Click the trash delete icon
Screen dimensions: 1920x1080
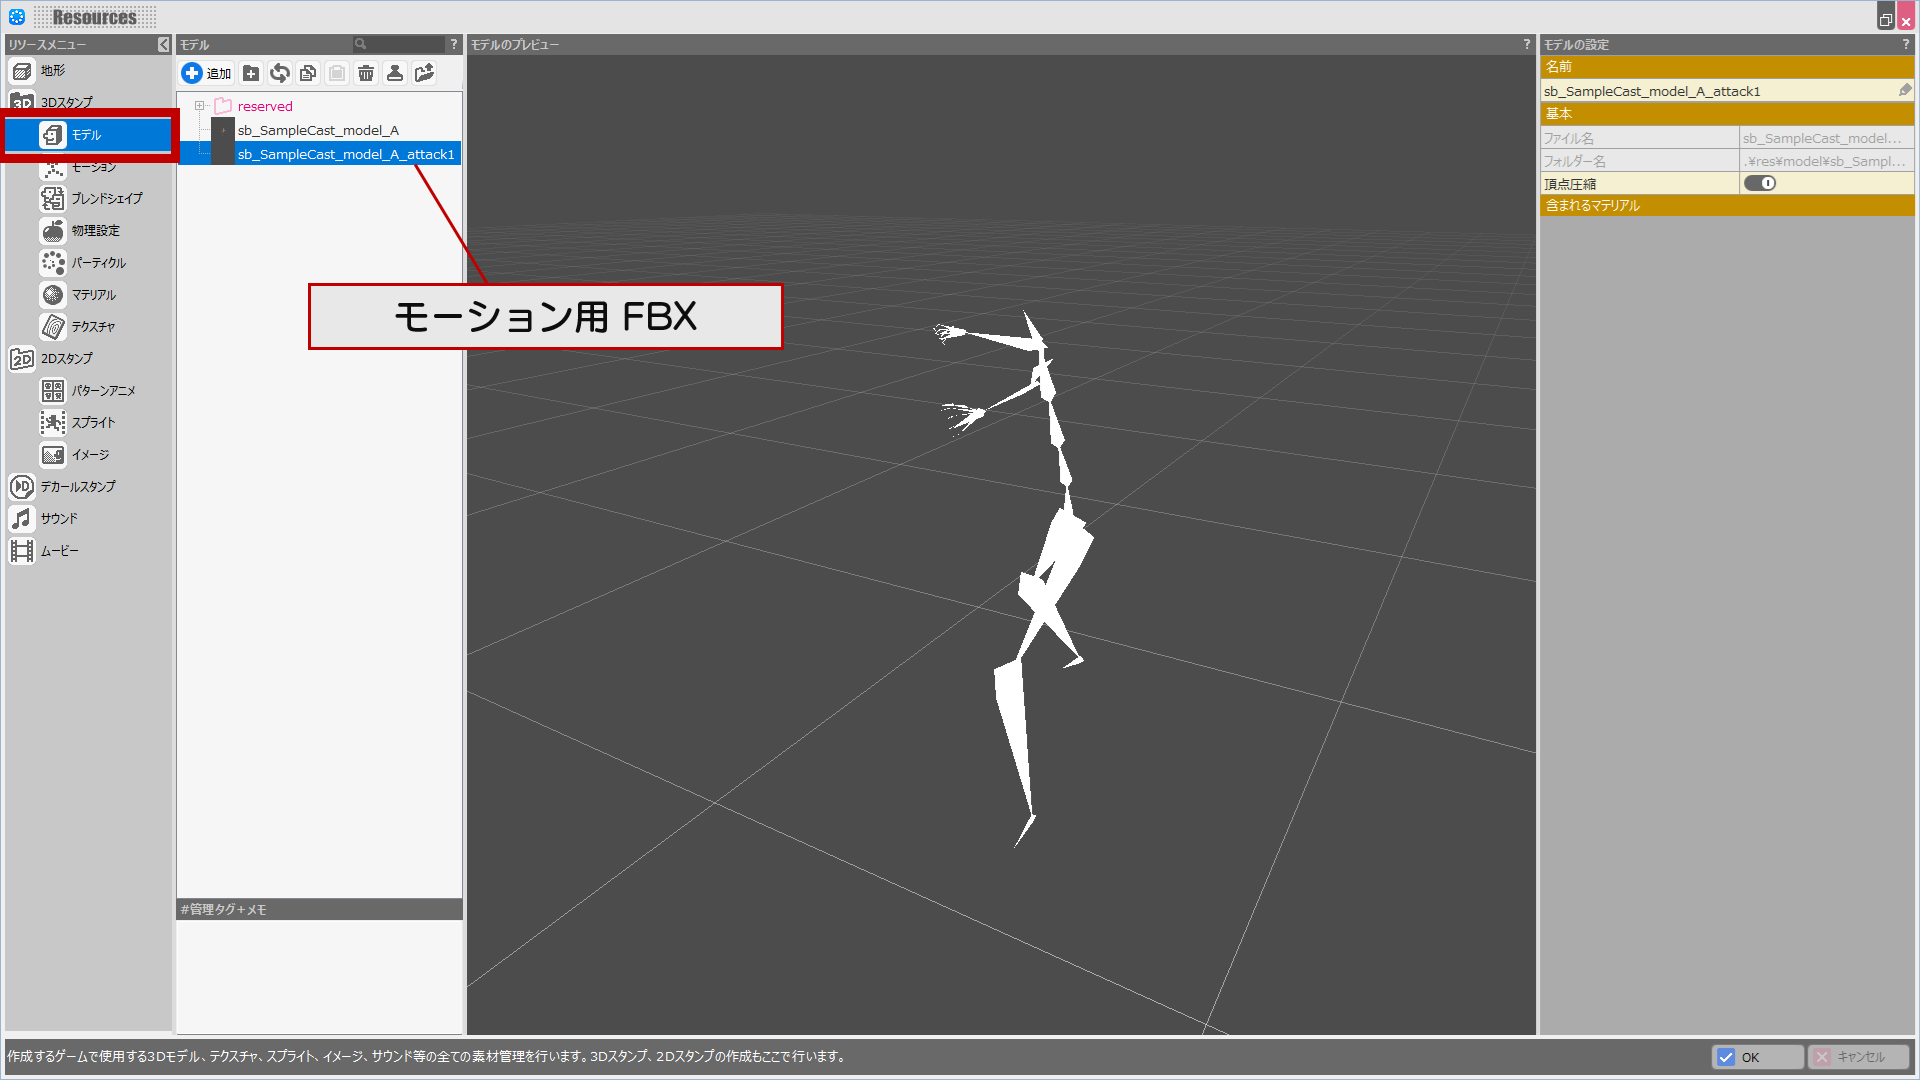[x=366, y=73]
